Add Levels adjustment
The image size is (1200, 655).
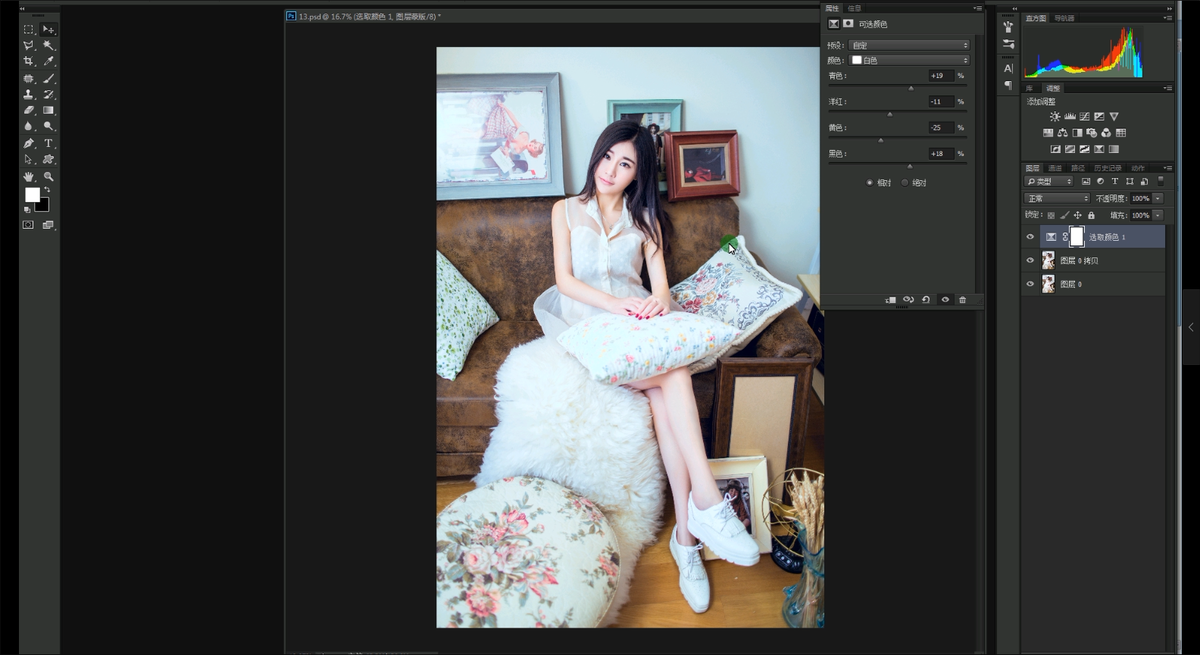click(x=1070, y=117)
